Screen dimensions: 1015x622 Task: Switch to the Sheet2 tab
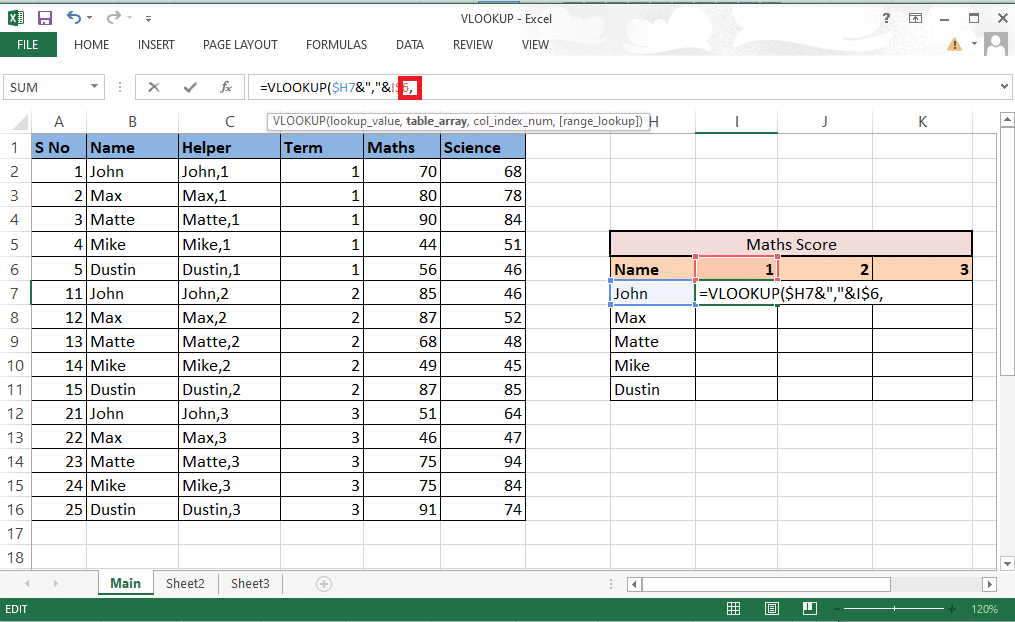185,583
